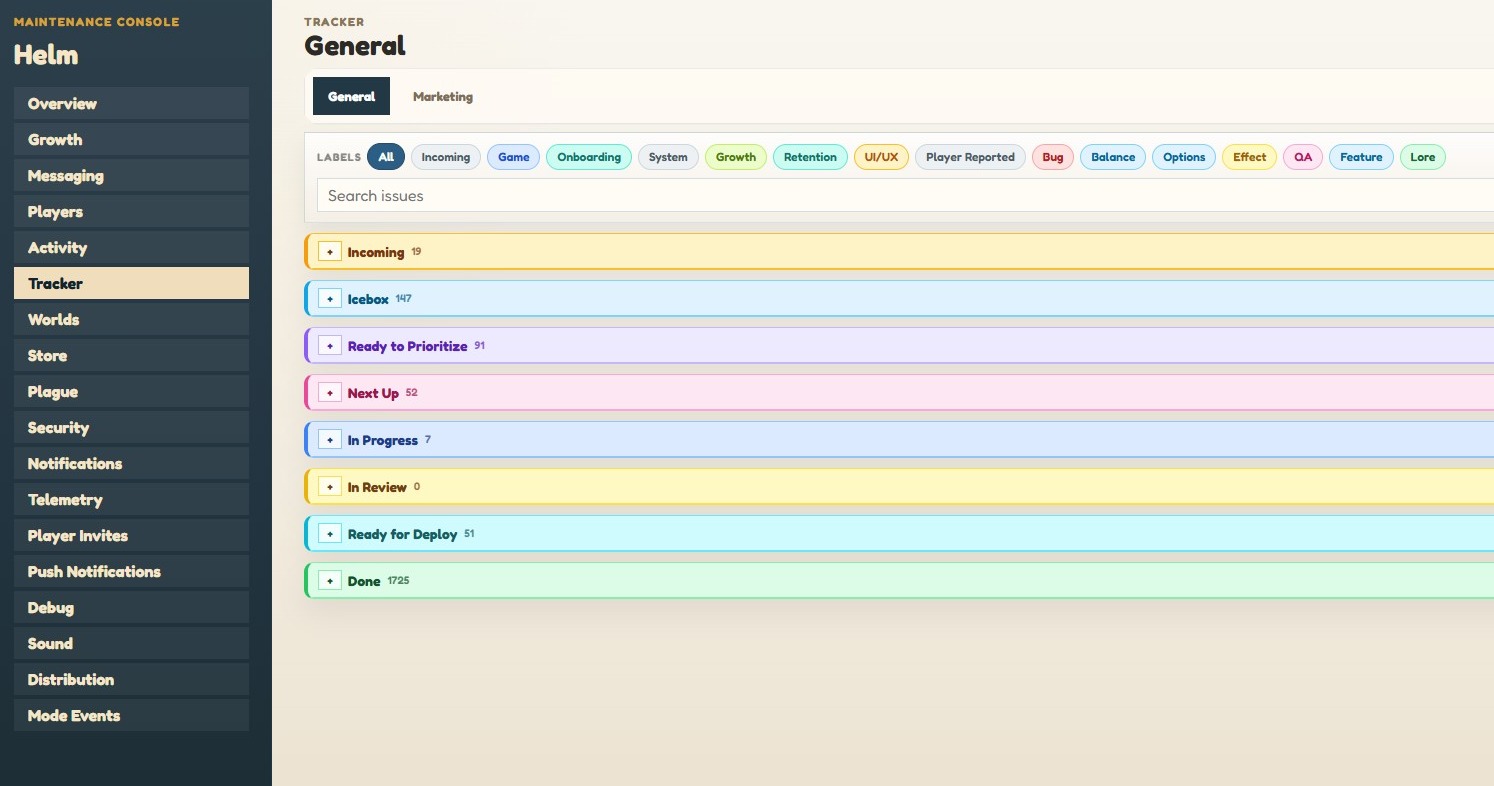
Task: Switch to the General tab
Action: click(x=351, y=96)
